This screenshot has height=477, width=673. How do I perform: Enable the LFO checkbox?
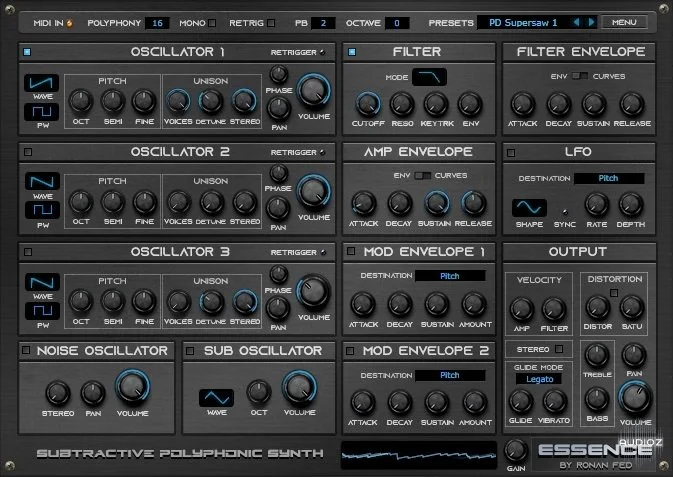coord(511,152)
